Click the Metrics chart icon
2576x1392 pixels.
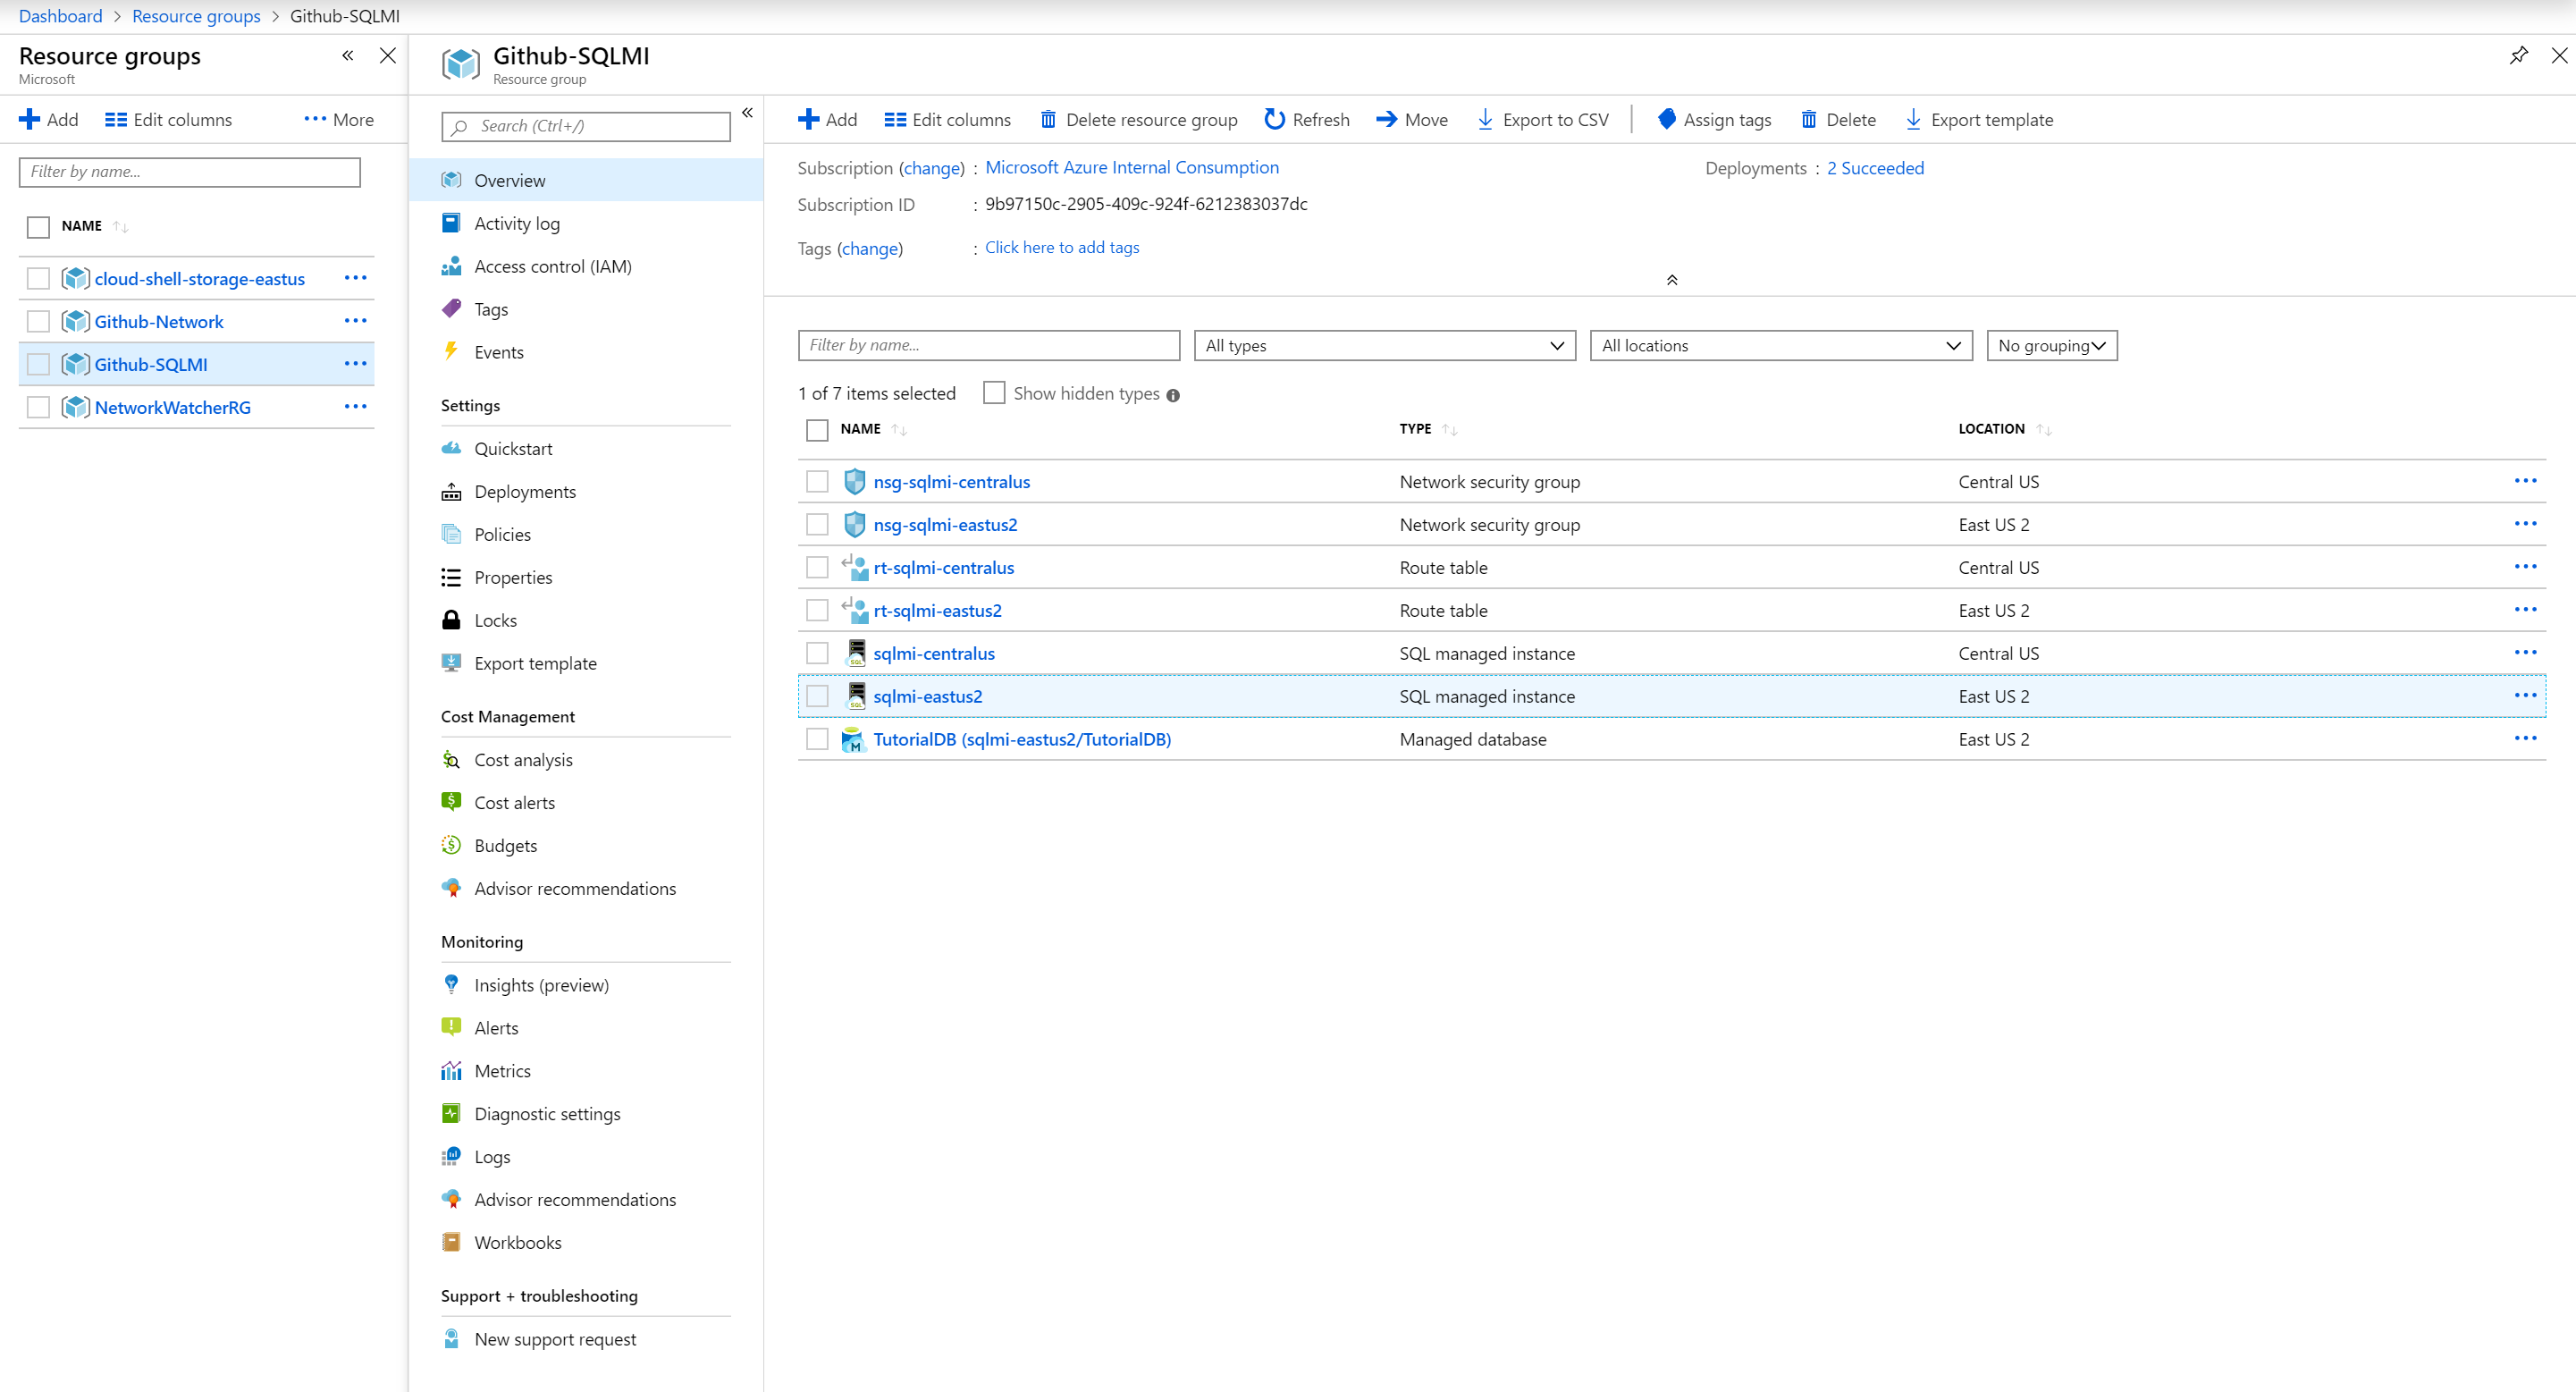click(451, 1070)
